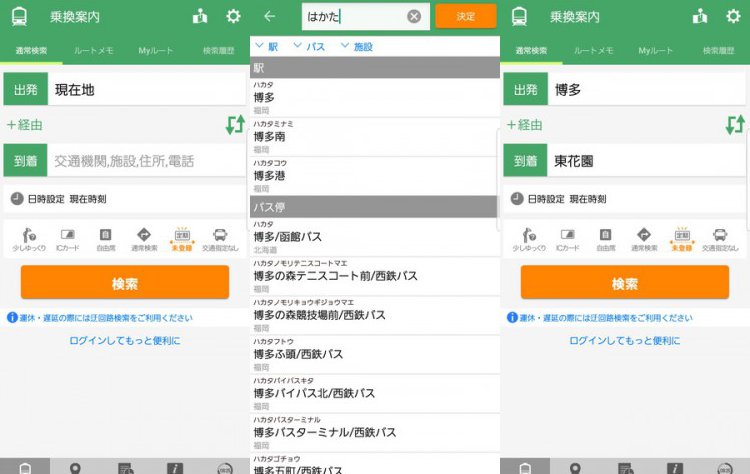The image size is (750, 474).
Task: Tap 未登録 commuter pass icon on right screen
Action: [x=682, y=239]
